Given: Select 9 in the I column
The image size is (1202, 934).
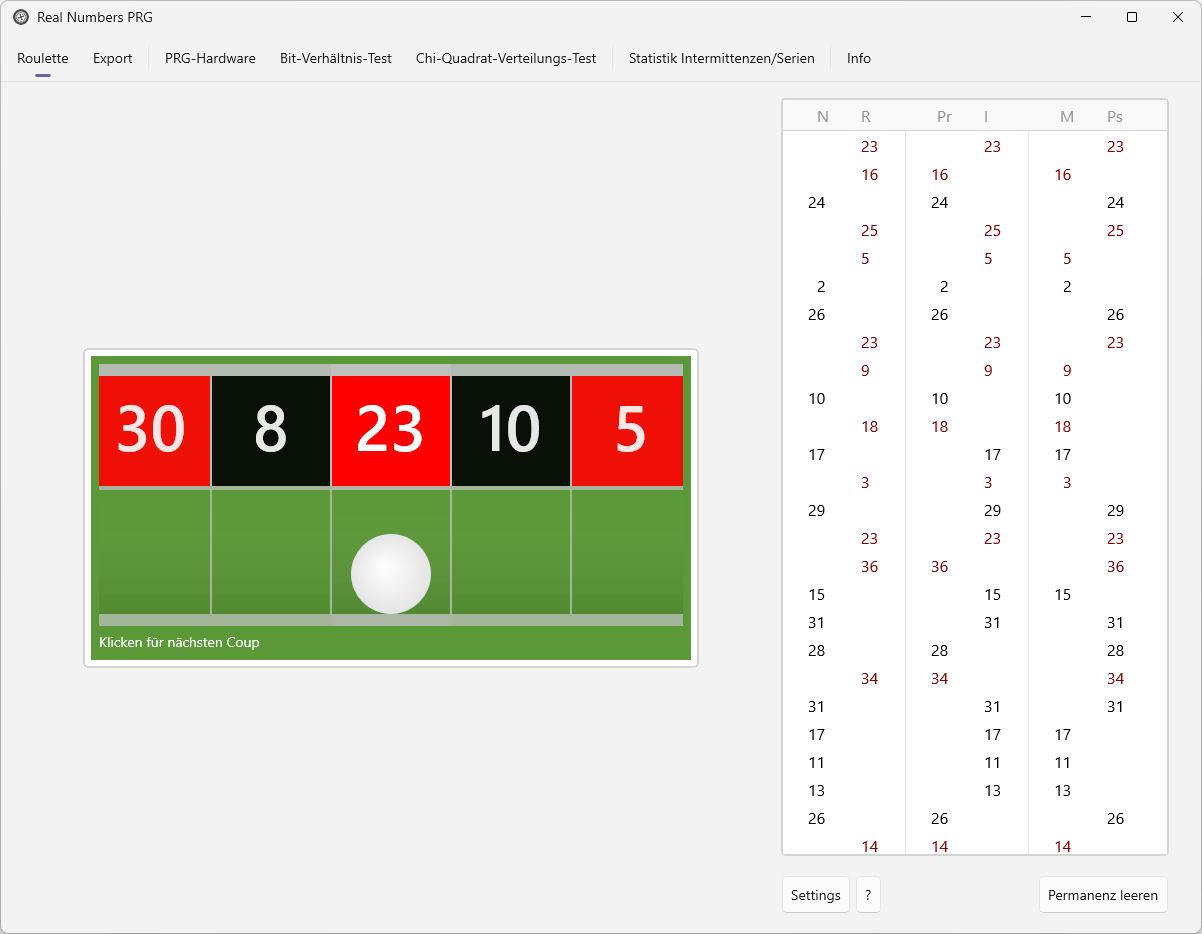Looking at the screenshot, I should click(988, 370).
